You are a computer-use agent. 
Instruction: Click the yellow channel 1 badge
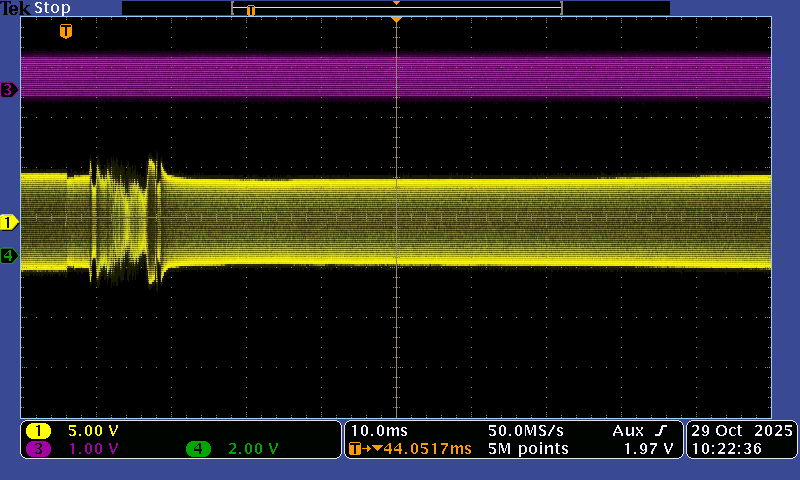pyautogui.click(x=39, y=431)
